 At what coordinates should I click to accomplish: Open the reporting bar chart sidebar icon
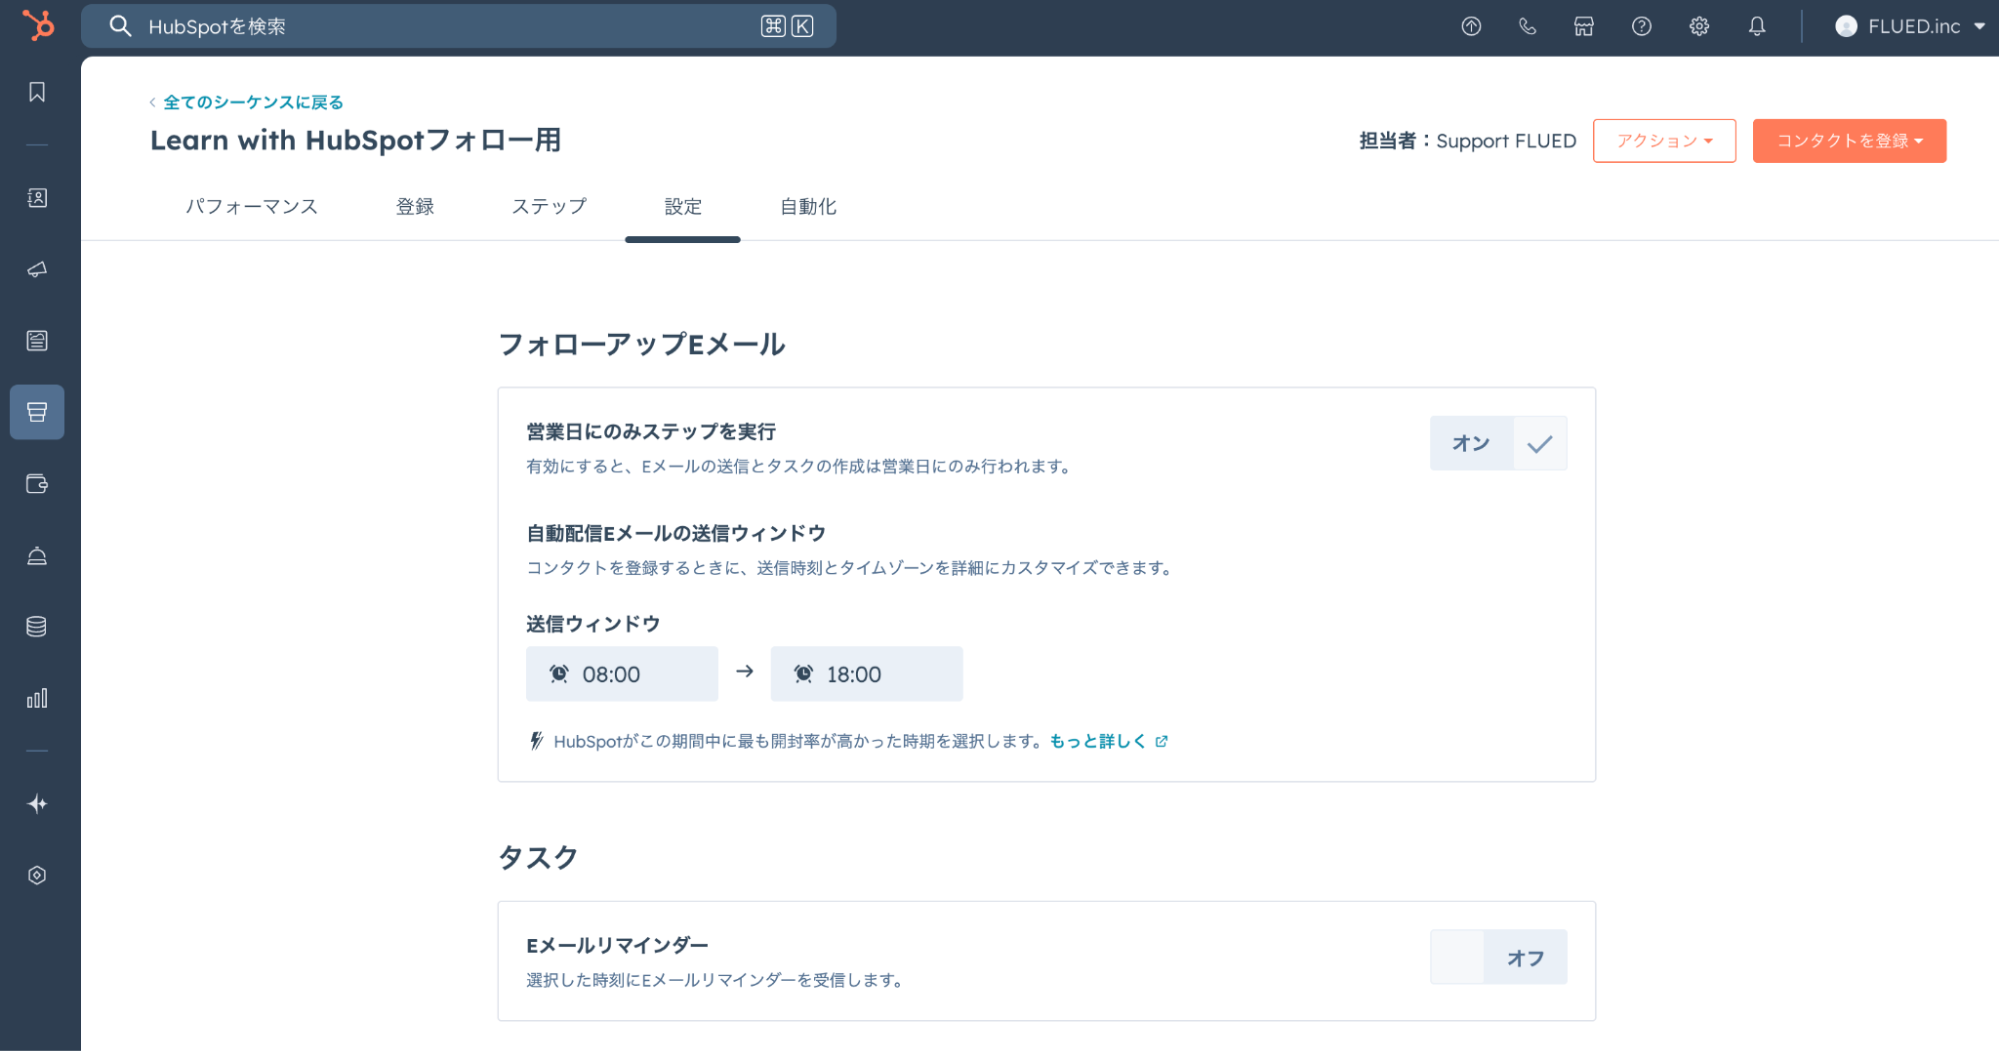tap(37, 698)
